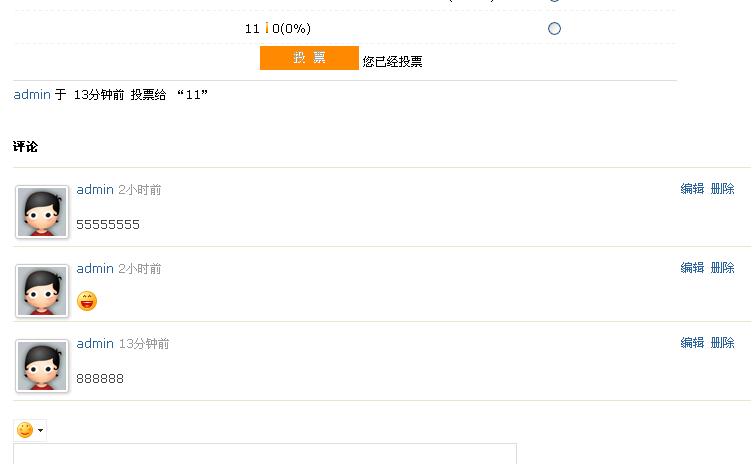Image resolution: width=754 pixels, height=464 pixels.
Task: Click avatar of the laughing emoji comment
Action: (42, 291)
